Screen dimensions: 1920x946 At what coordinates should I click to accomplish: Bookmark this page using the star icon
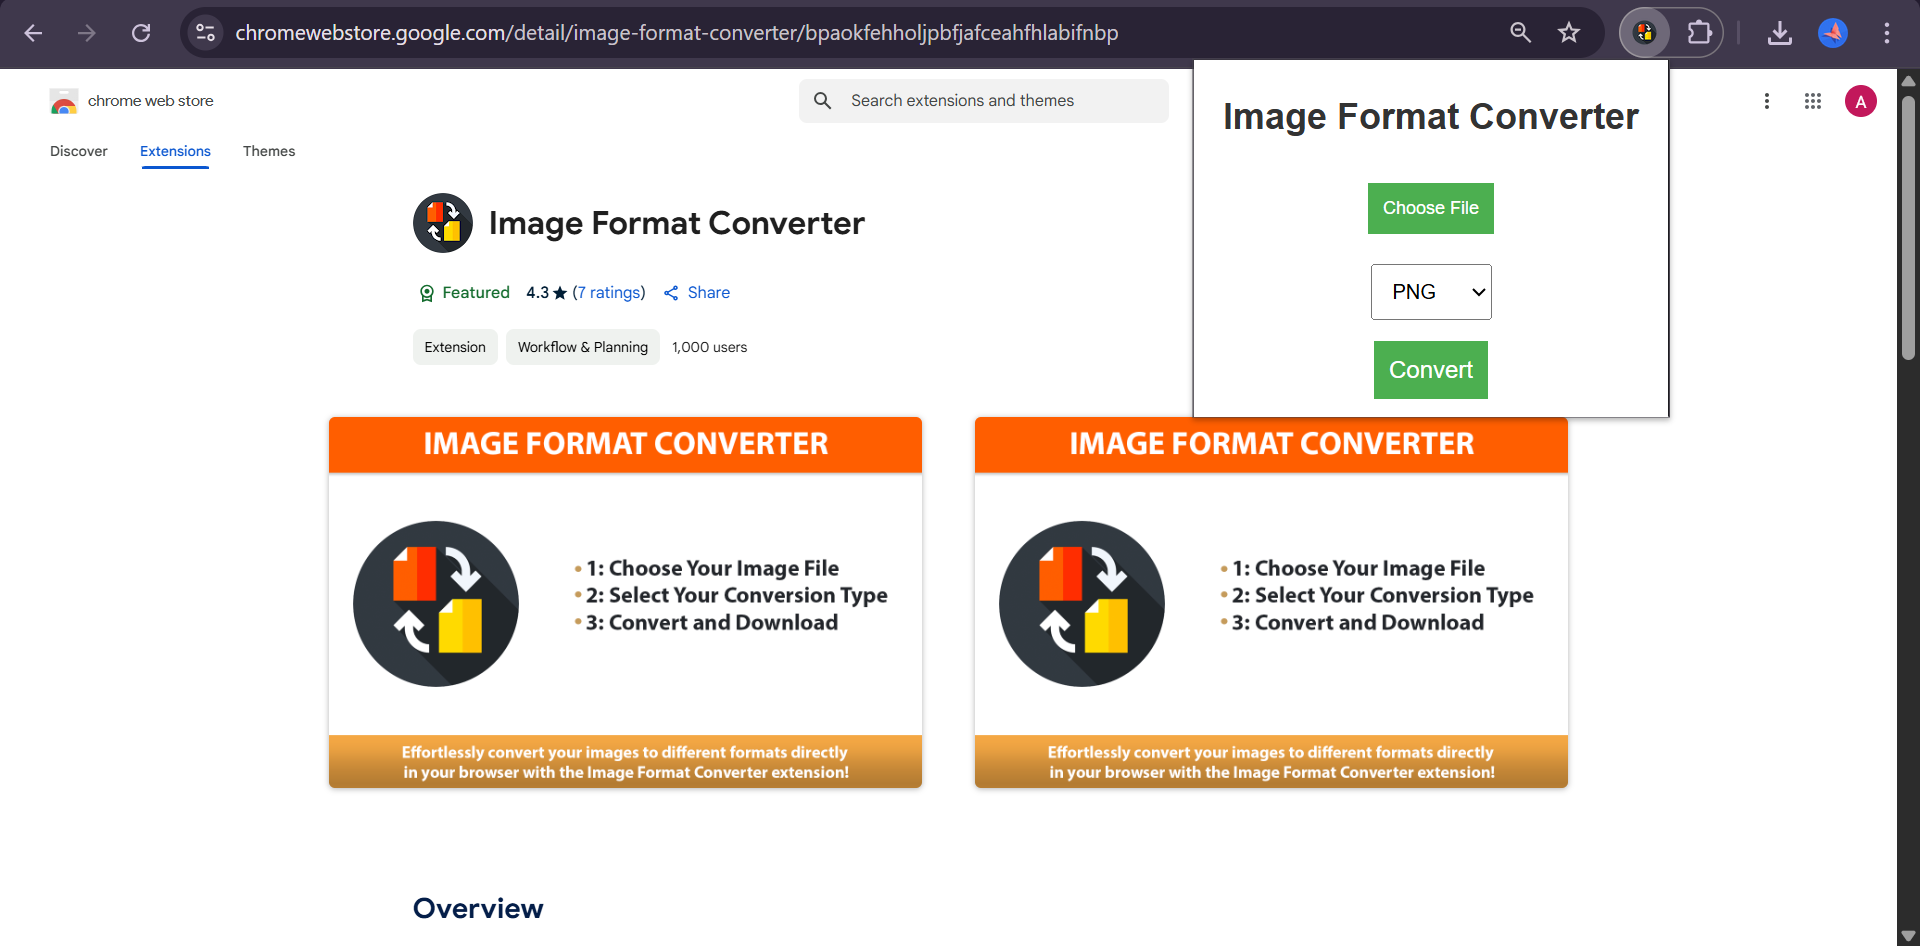coord(1569,32)
